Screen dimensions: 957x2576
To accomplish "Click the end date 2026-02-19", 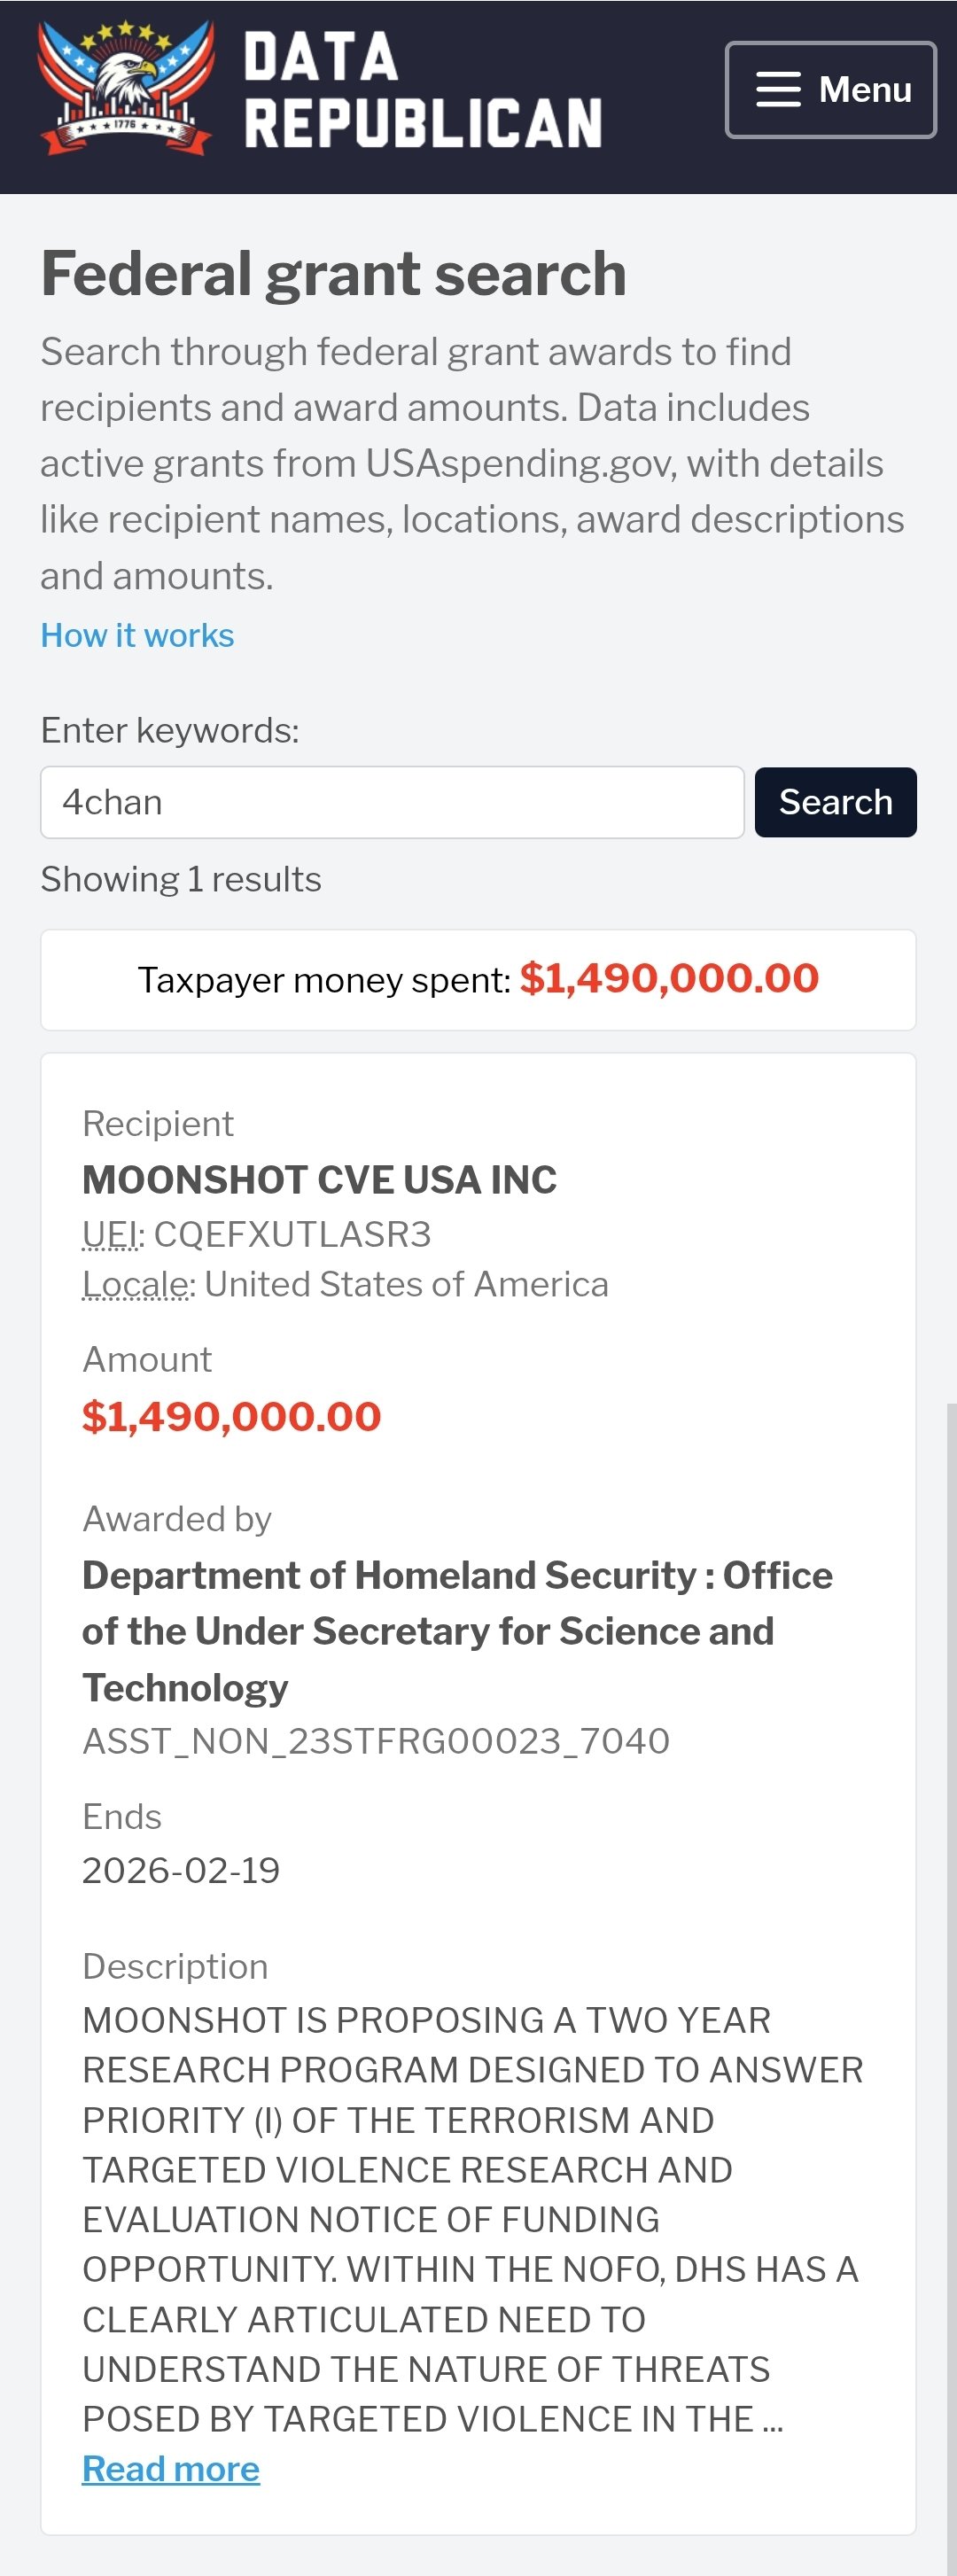I will click(x=181, y=1870).
